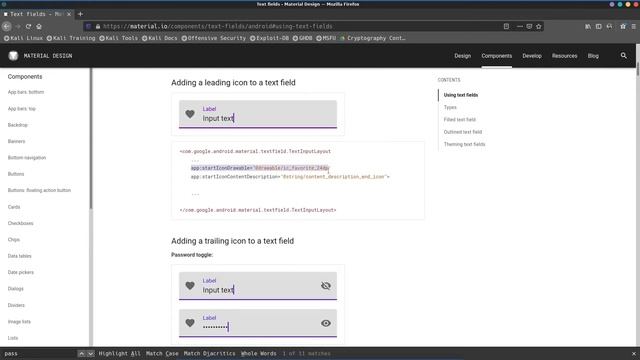Jump to previous find match arrow
640x360 pixels.
[x=82, y=353]
